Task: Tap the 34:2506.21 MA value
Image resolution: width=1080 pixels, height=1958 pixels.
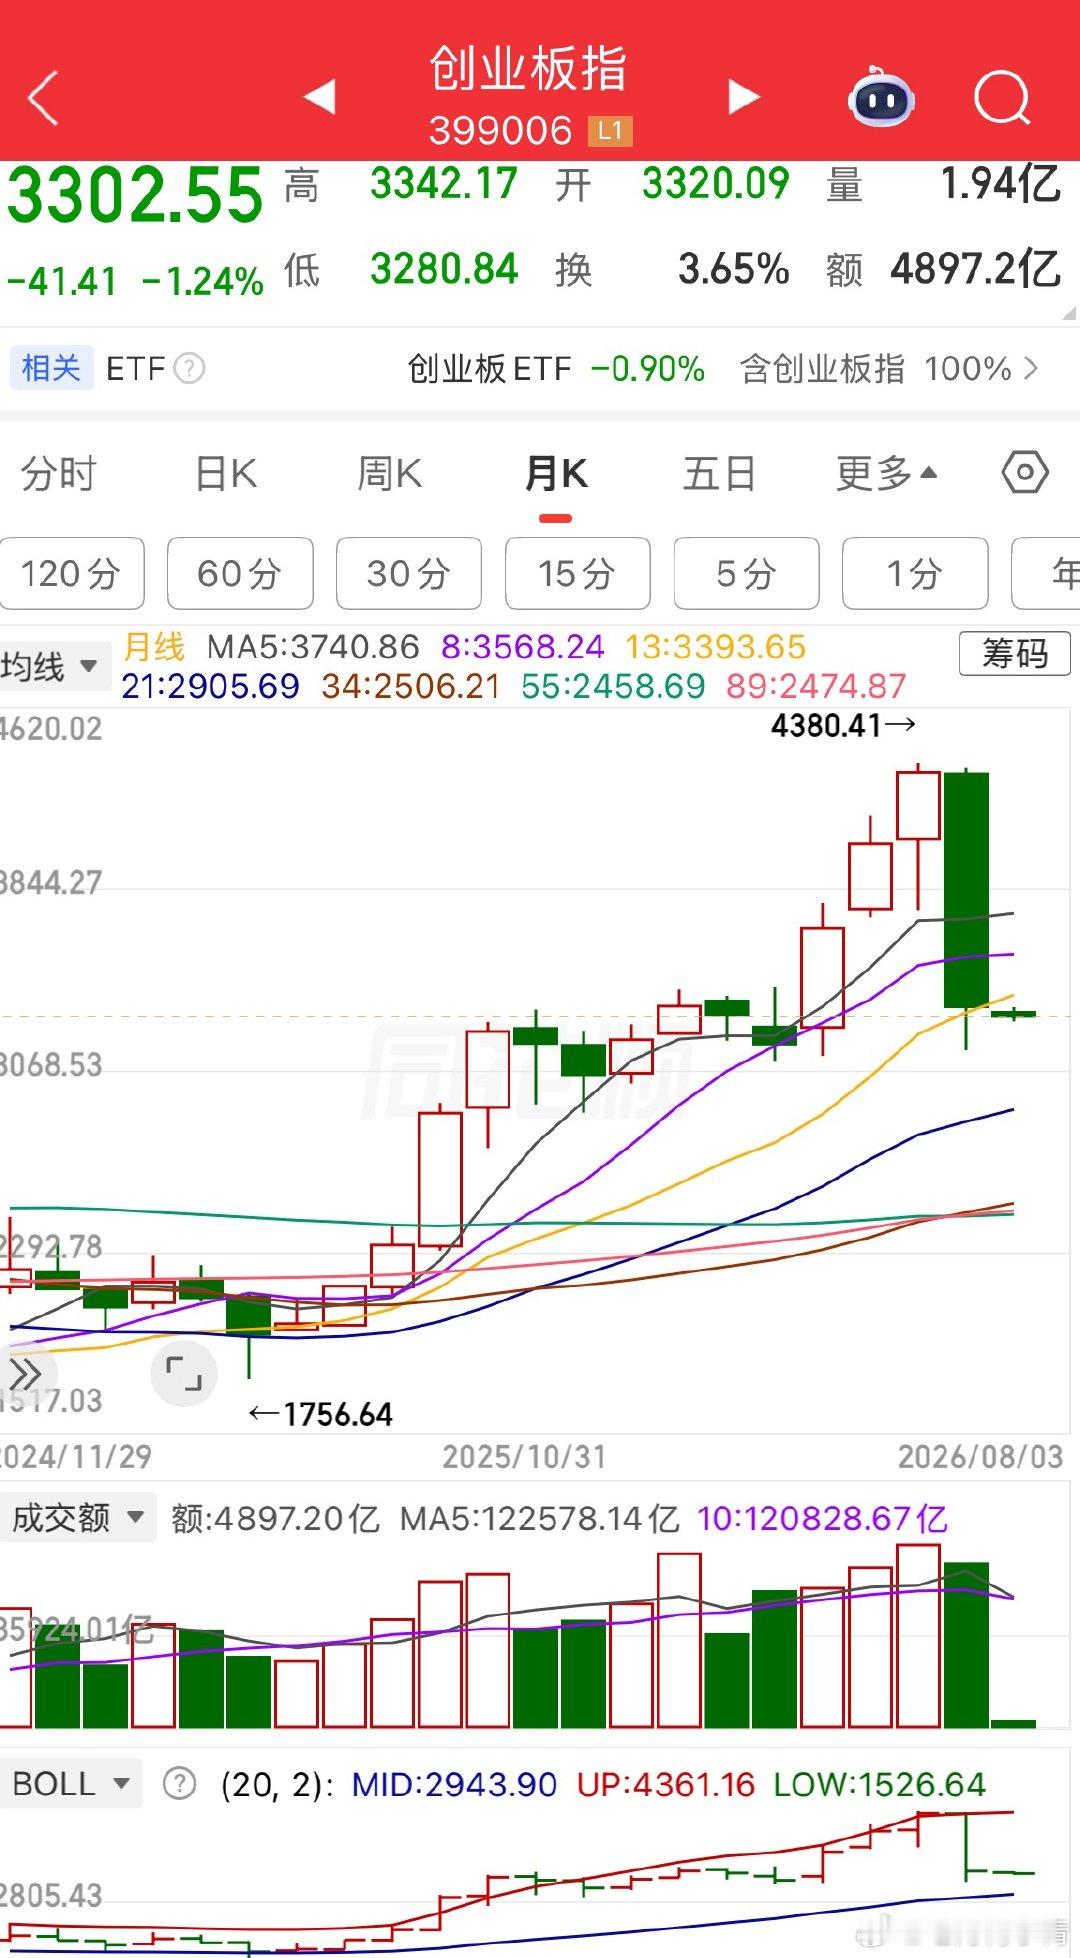Action: 411,686
